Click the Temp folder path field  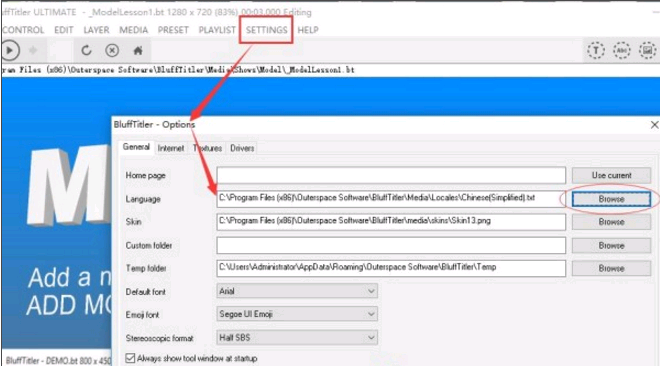(391, 268)
